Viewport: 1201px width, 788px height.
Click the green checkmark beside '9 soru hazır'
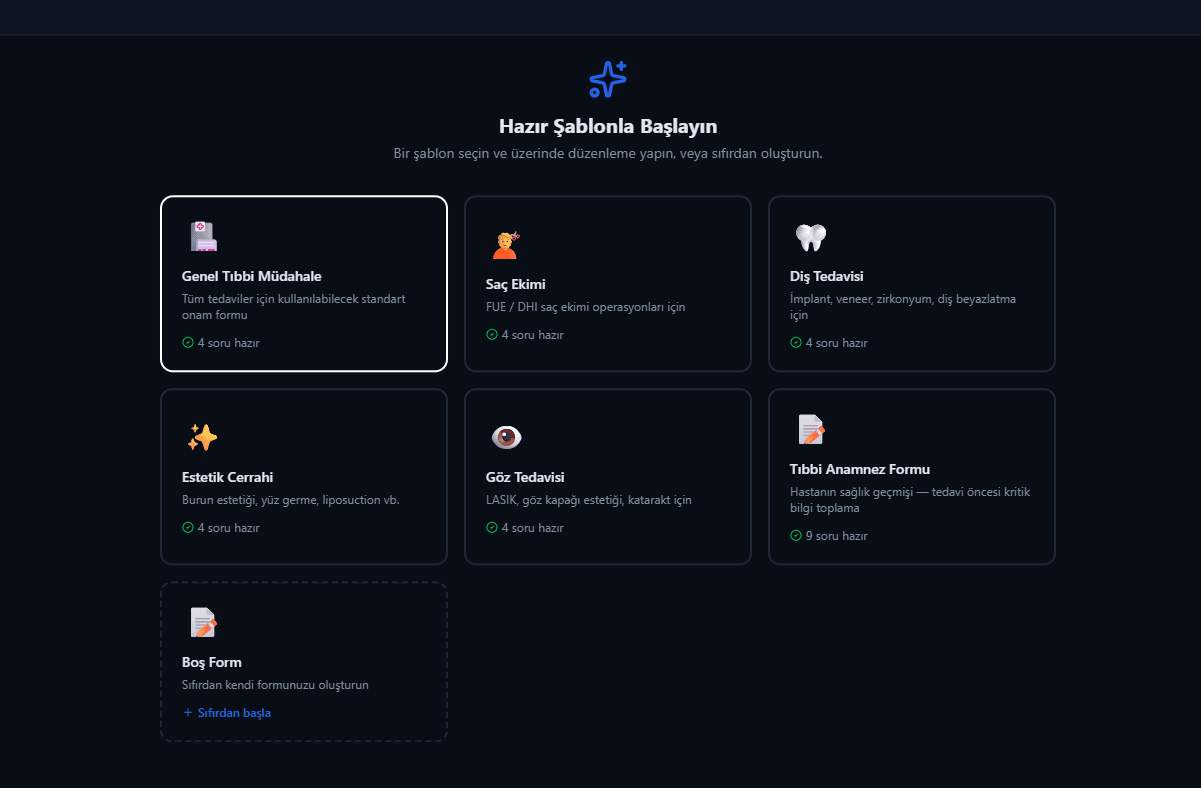[x=796, y=535]
